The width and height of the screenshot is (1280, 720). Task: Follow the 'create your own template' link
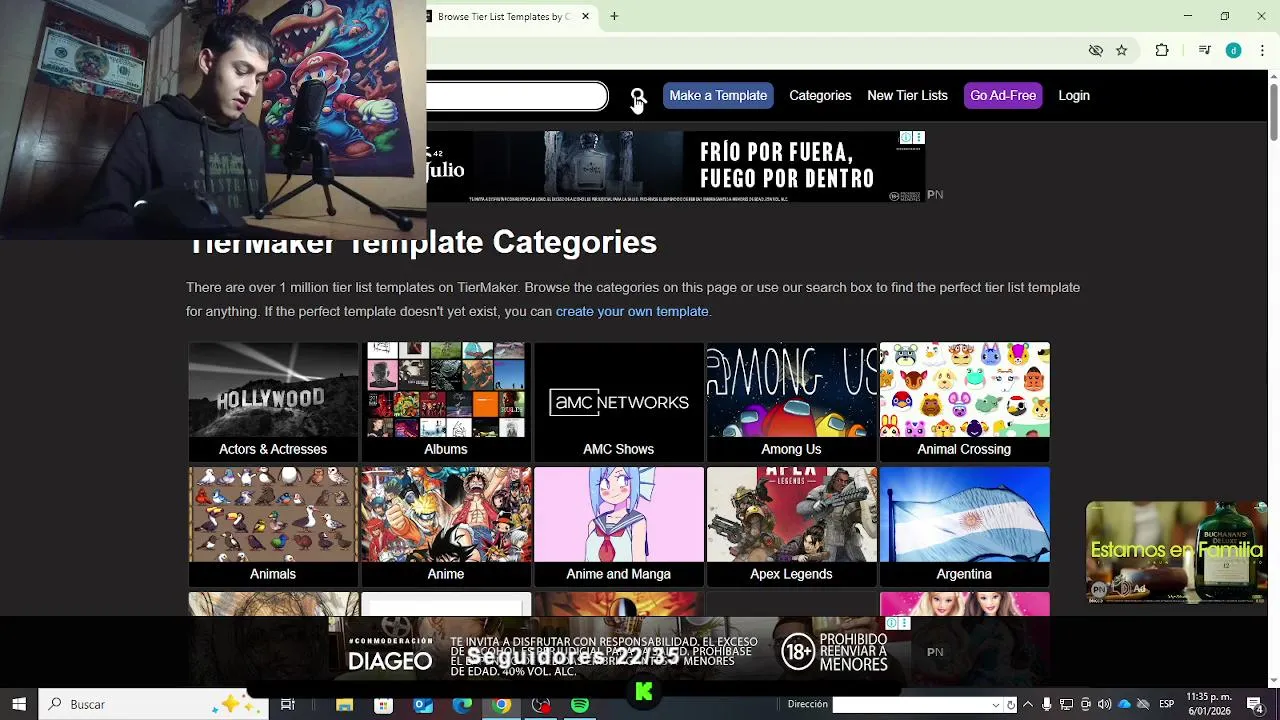pyautogui.click(x=632, y=312)
